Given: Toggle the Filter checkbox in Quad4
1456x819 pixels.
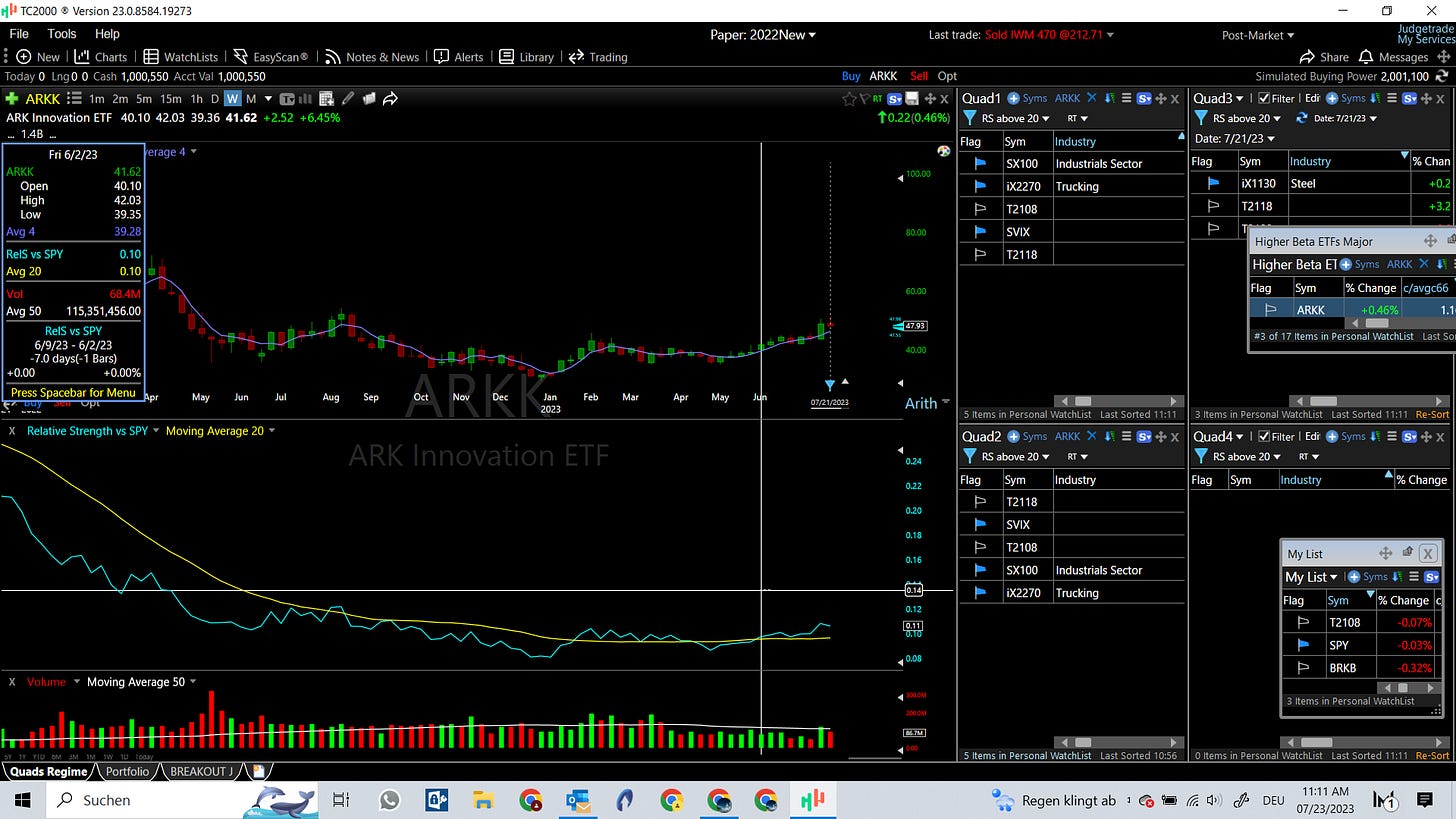Looking at the screenshot, I should click(1264, 436).
